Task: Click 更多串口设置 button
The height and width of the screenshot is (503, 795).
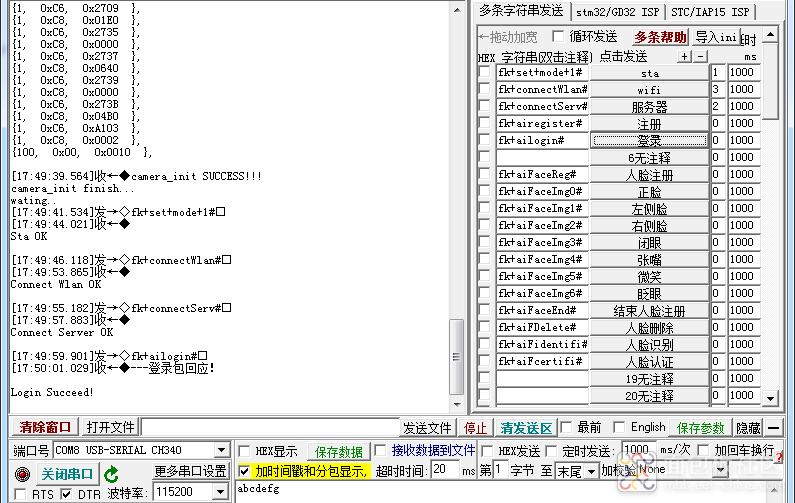Action: (x=190, y=471)
